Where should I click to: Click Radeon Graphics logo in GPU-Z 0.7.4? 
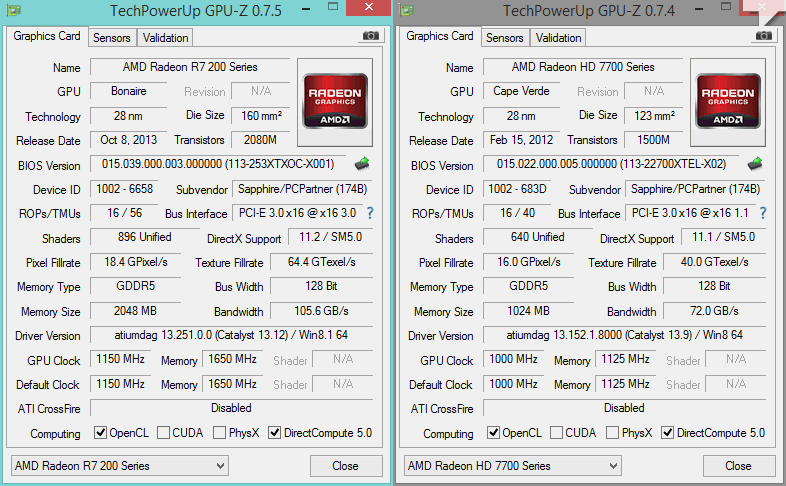728,102
